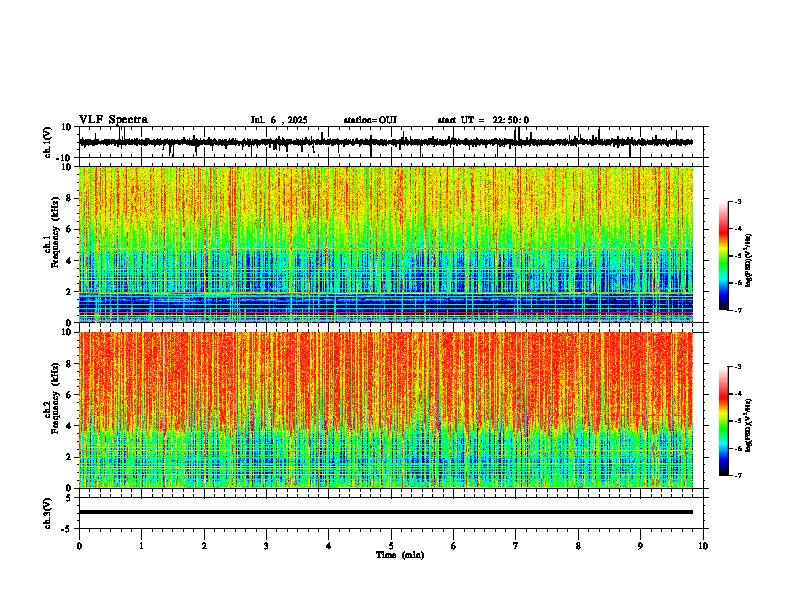Click the "7" tick on the time axis
792x612 pixels.
point(516,546)
